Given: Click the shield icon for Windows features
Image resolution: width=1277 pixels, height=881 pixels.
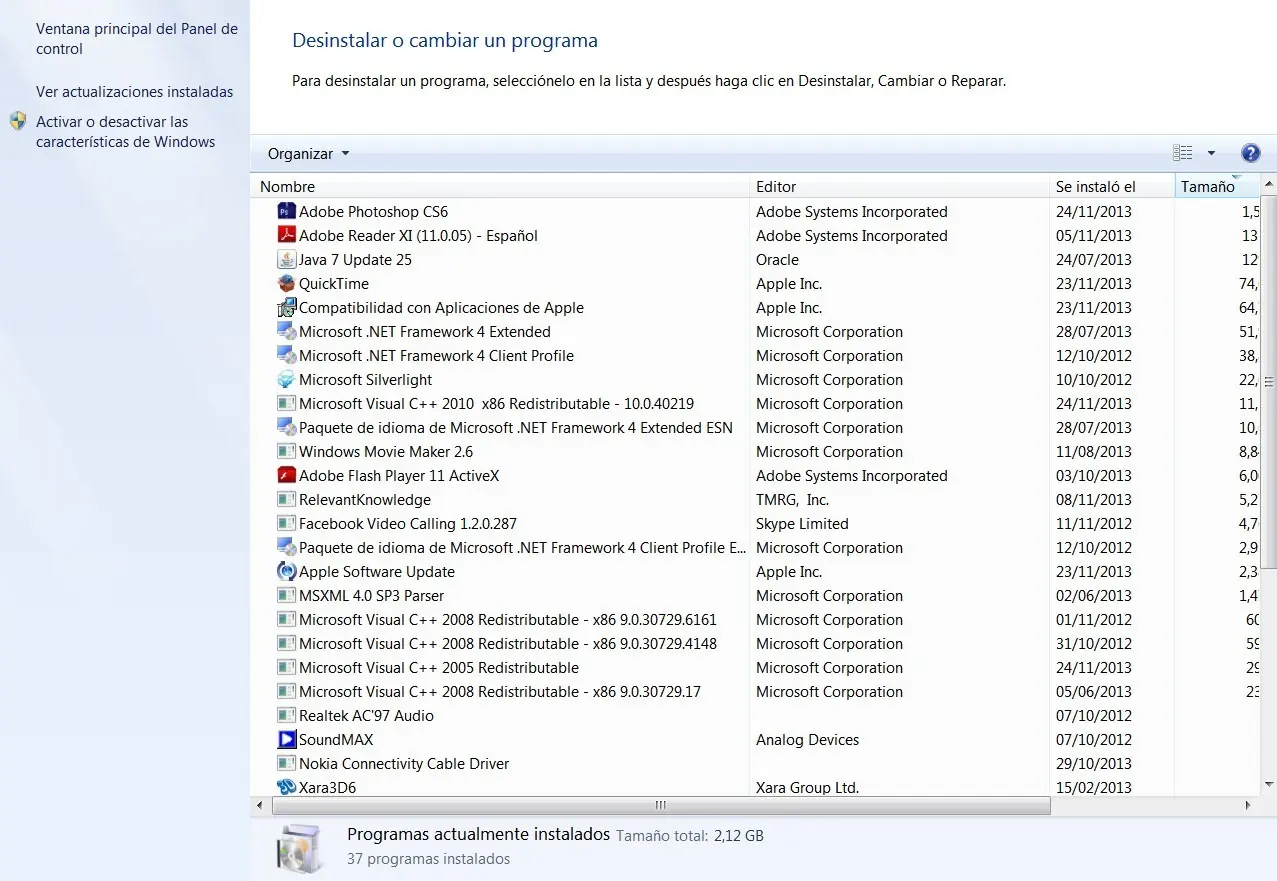Looking at the screenshot, I should 18,122.
